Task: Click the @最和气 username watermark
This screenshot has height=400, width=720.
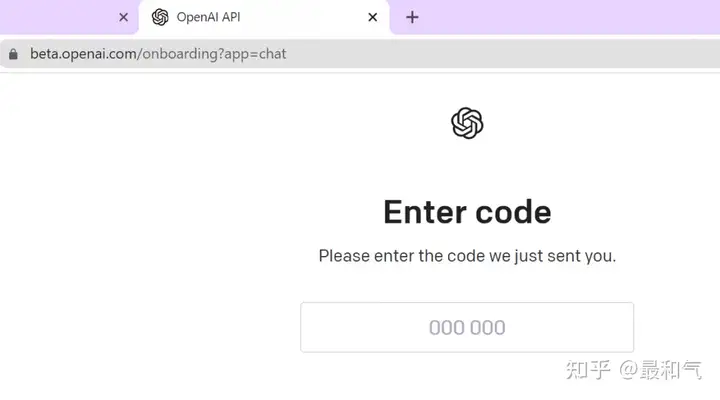Action: tap(661, 370)
